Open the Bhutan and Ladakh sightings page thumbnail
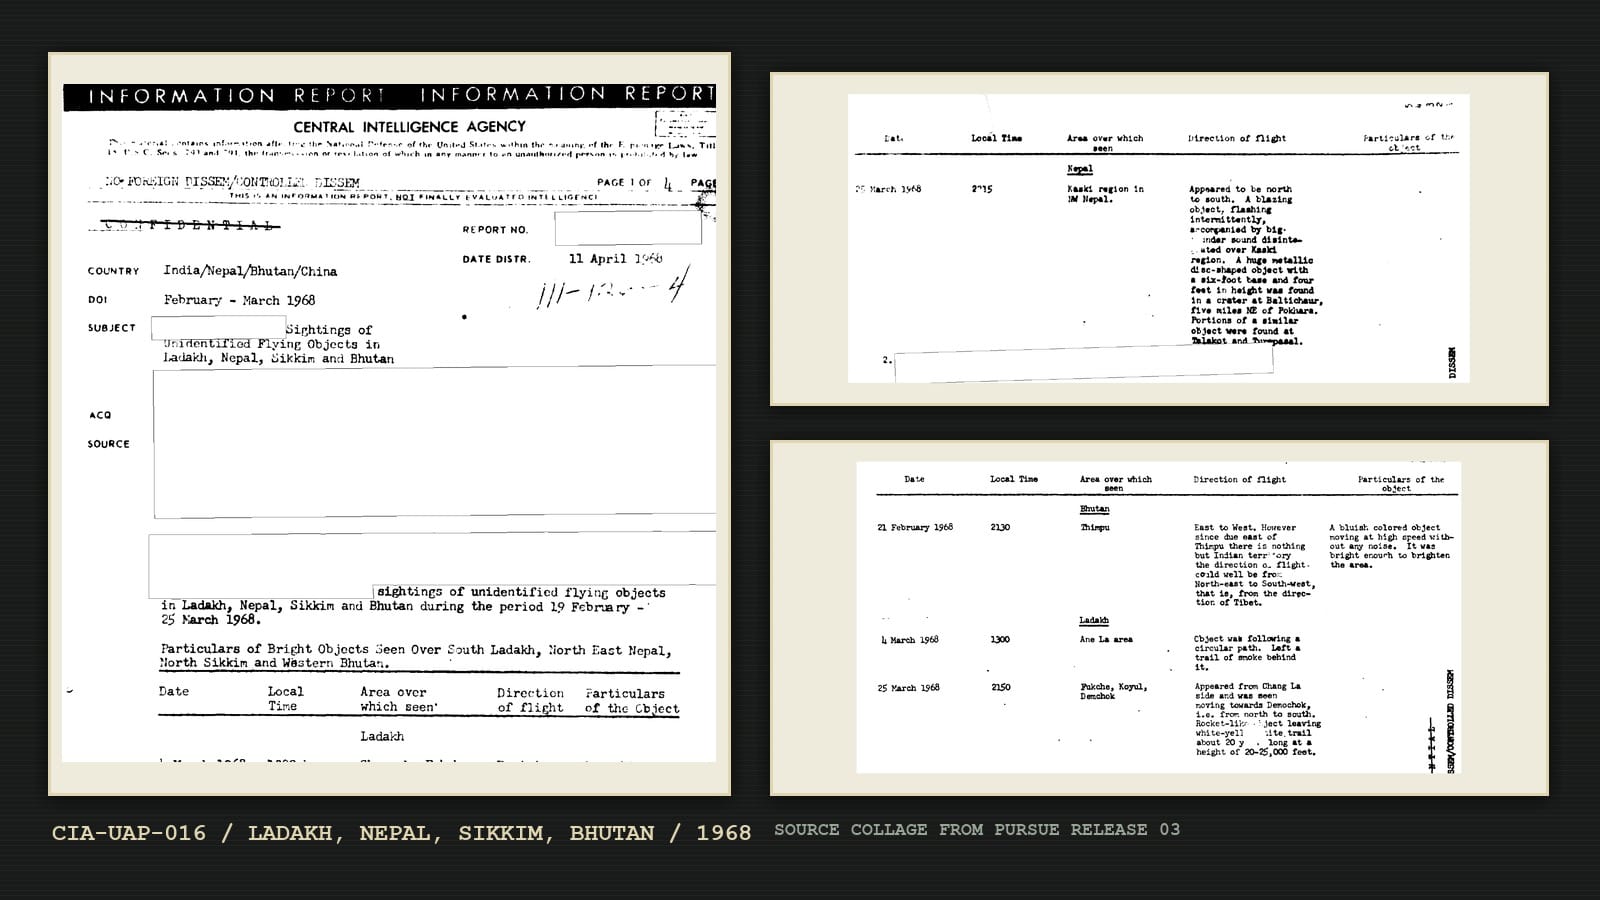This screenshot has height=900, width=1600. [x=1159, y=617]
